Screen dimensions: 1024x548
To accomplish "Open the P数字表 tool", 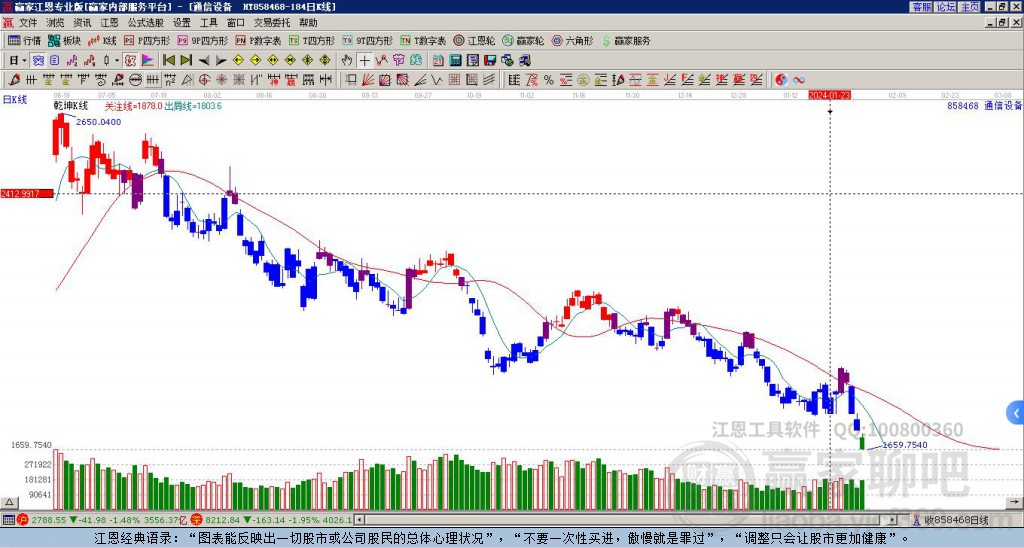I will click(x=258, y=40).
